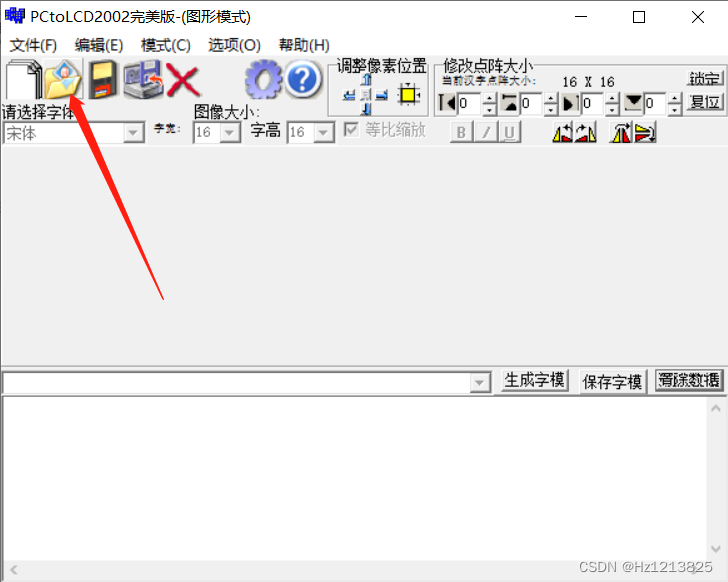Click the 生成字模 button
Screen dimensions: 728x582
[534, 380]
